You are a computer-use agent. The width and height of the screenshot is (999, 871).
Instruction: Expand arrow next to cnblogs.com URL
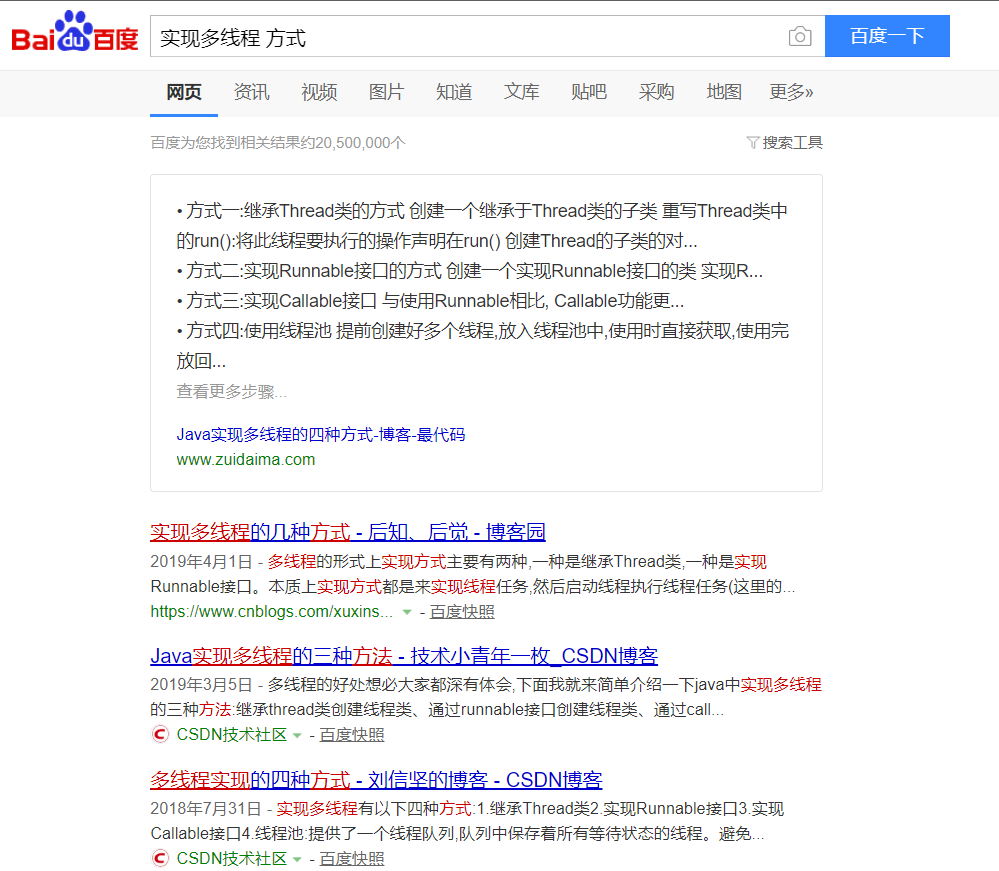(406, 612)
